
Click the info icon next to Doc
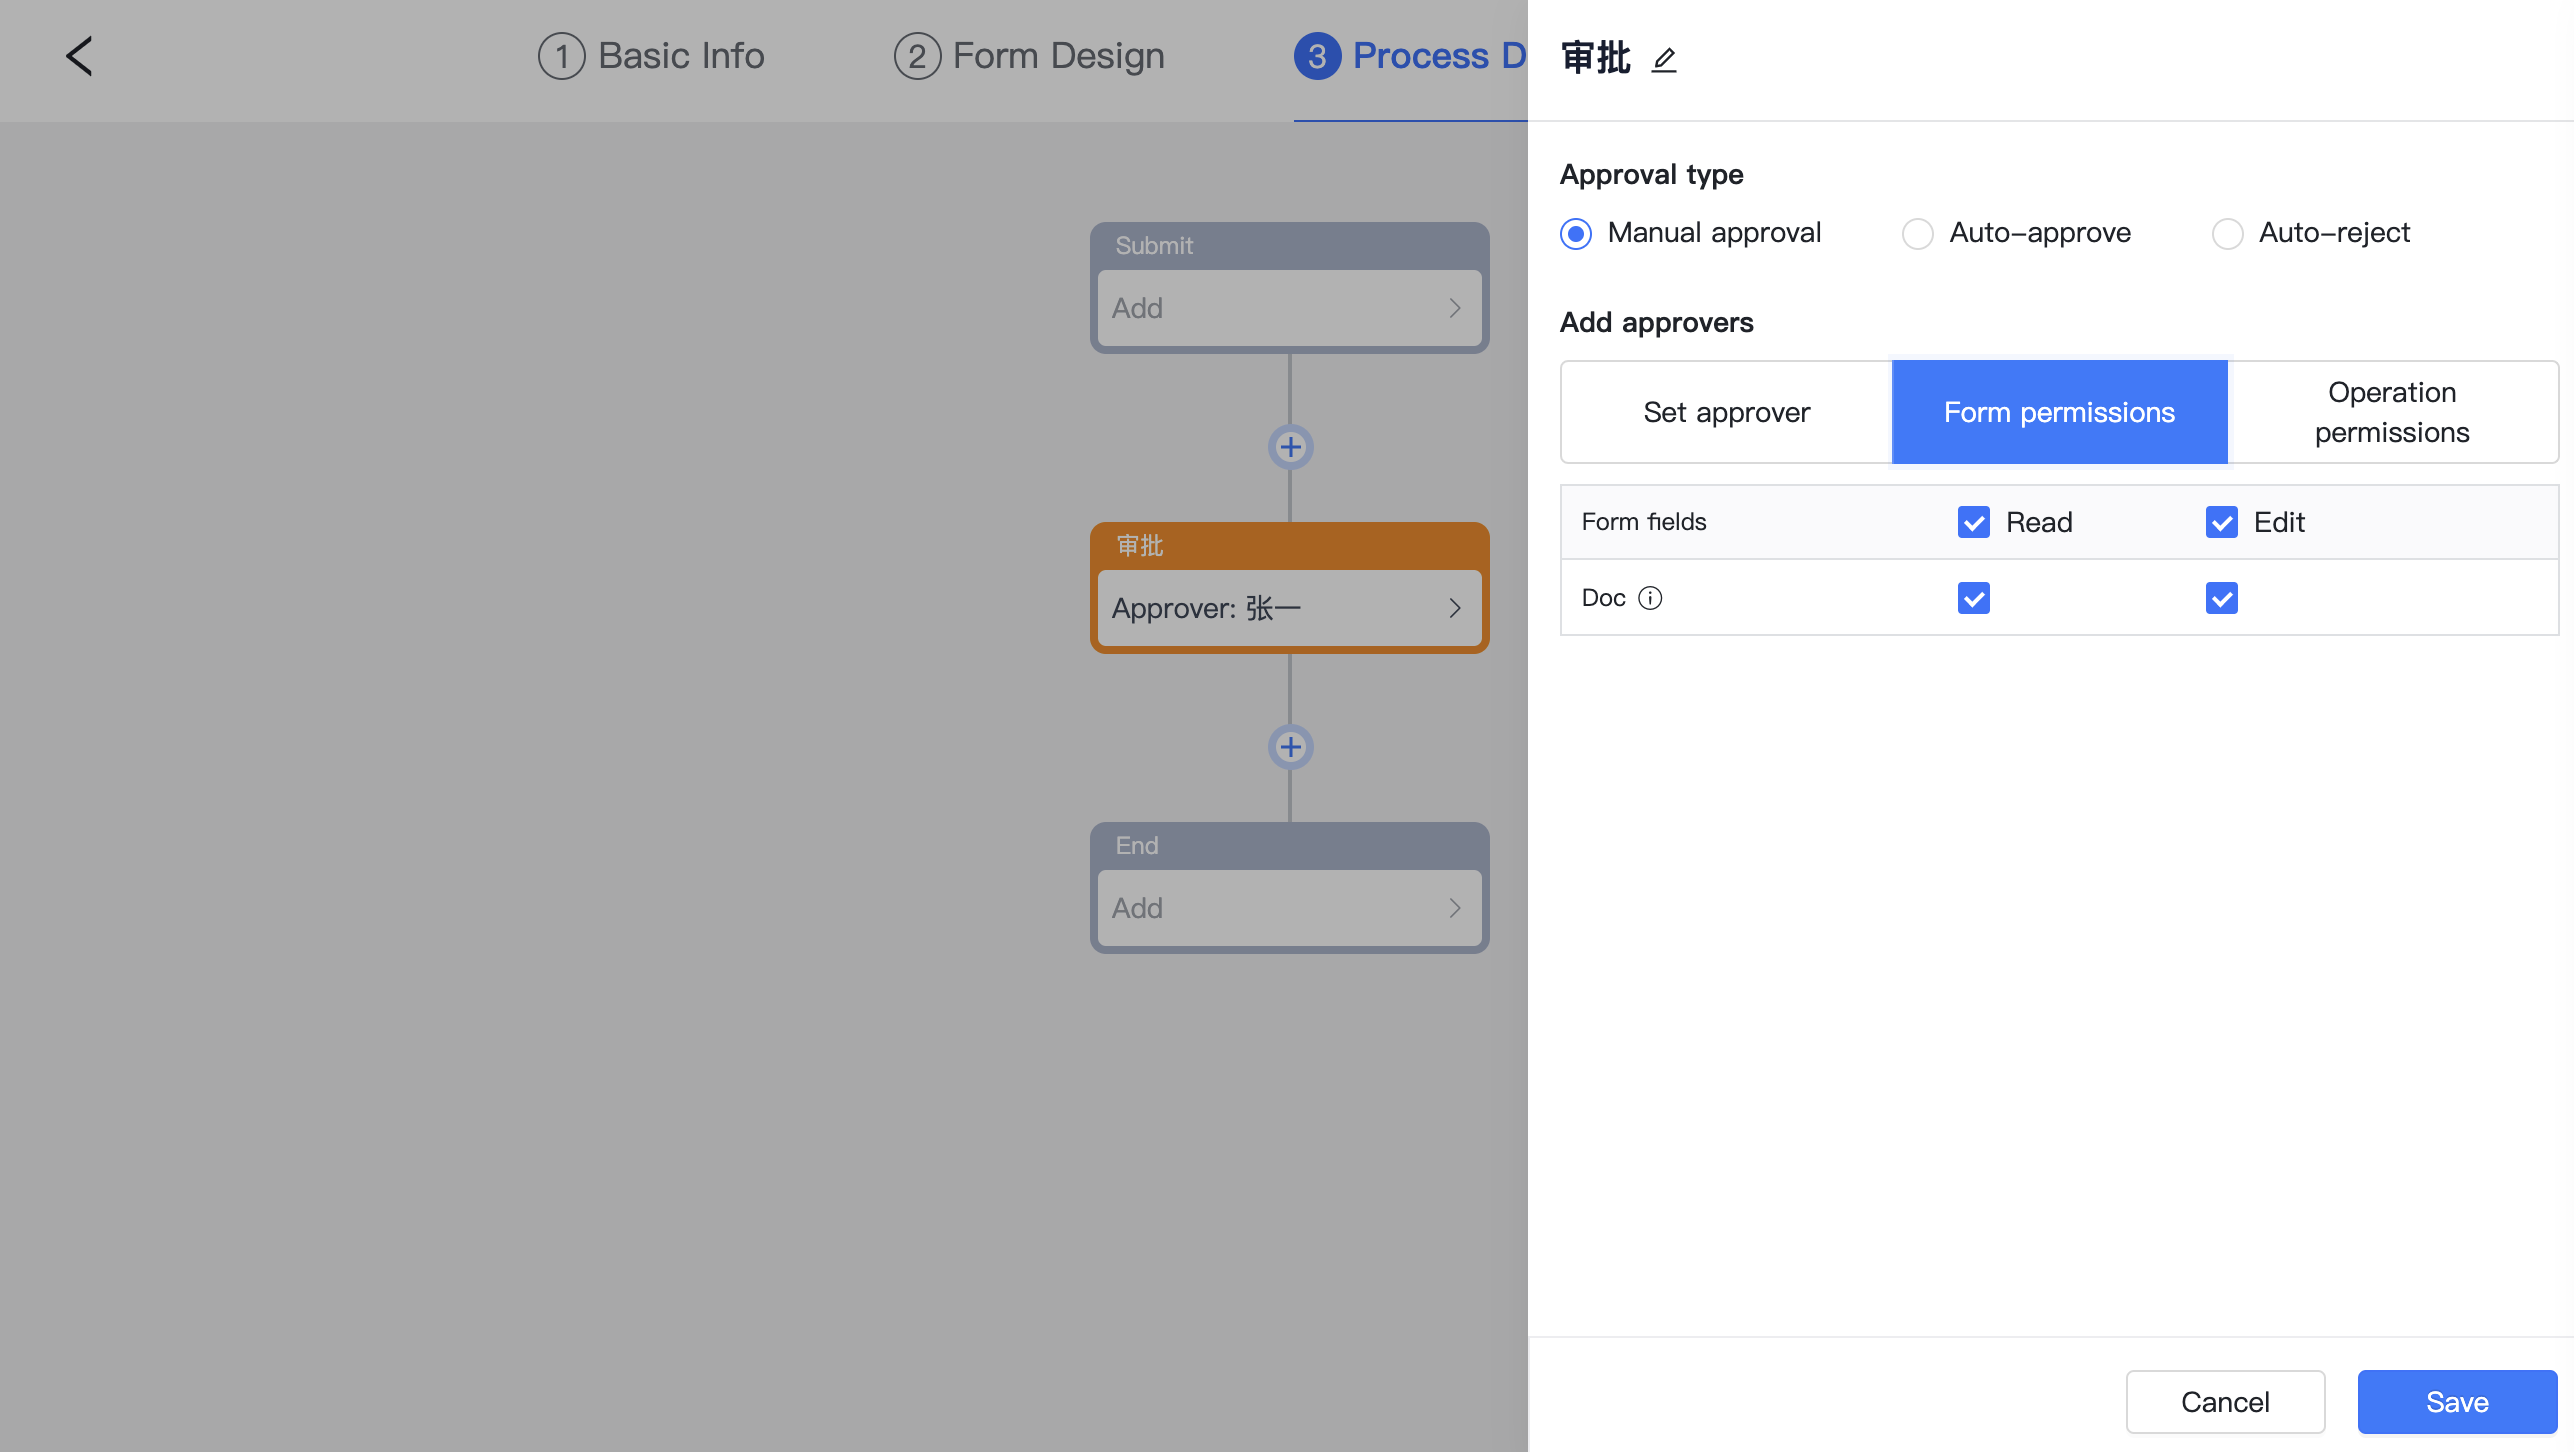(1650, 598)
